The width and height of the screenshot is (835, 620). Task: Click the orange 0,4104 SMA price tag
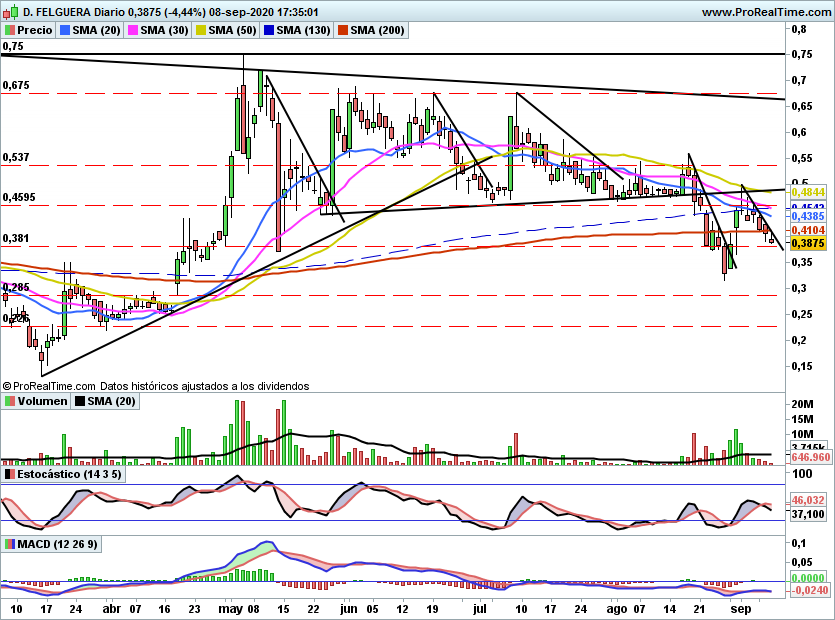[806, 229]
